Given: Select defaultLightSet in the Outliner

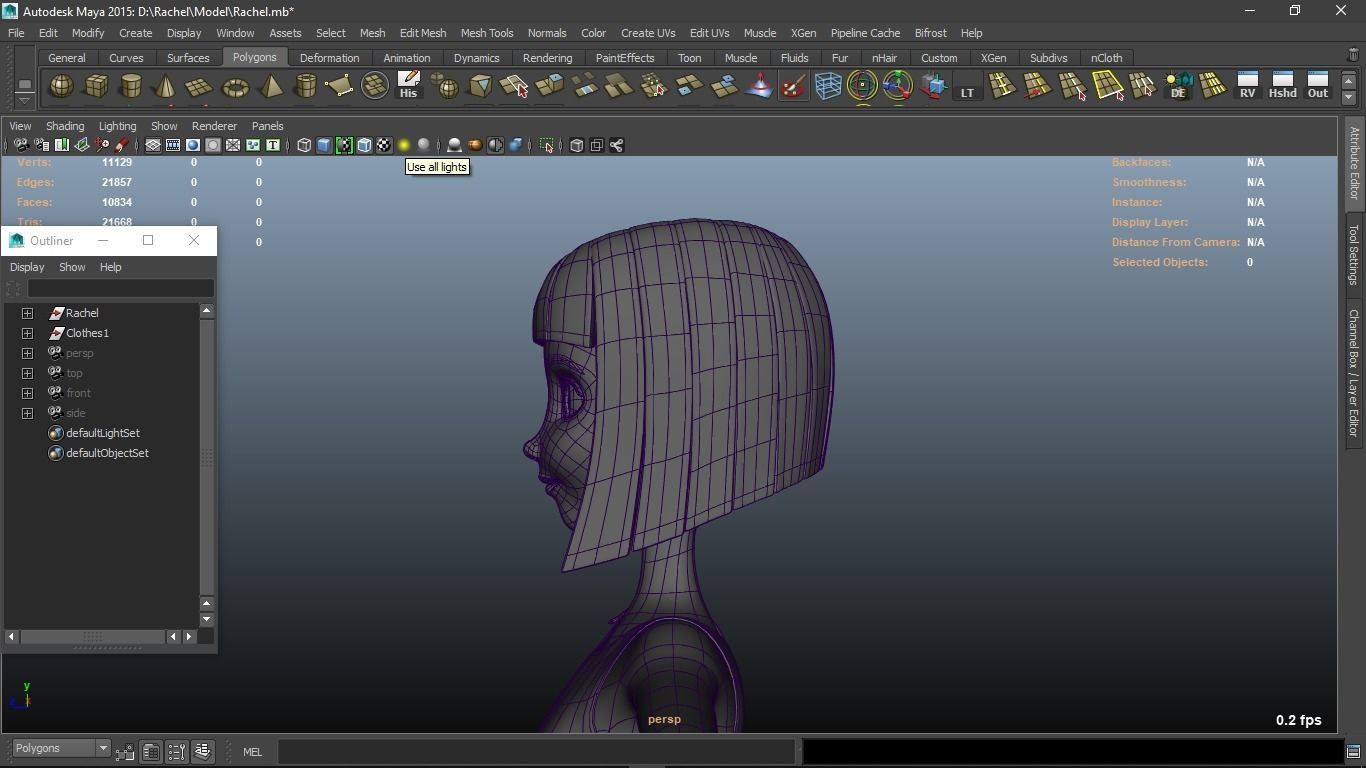Looking at the screenshot, I should (102, 433).
